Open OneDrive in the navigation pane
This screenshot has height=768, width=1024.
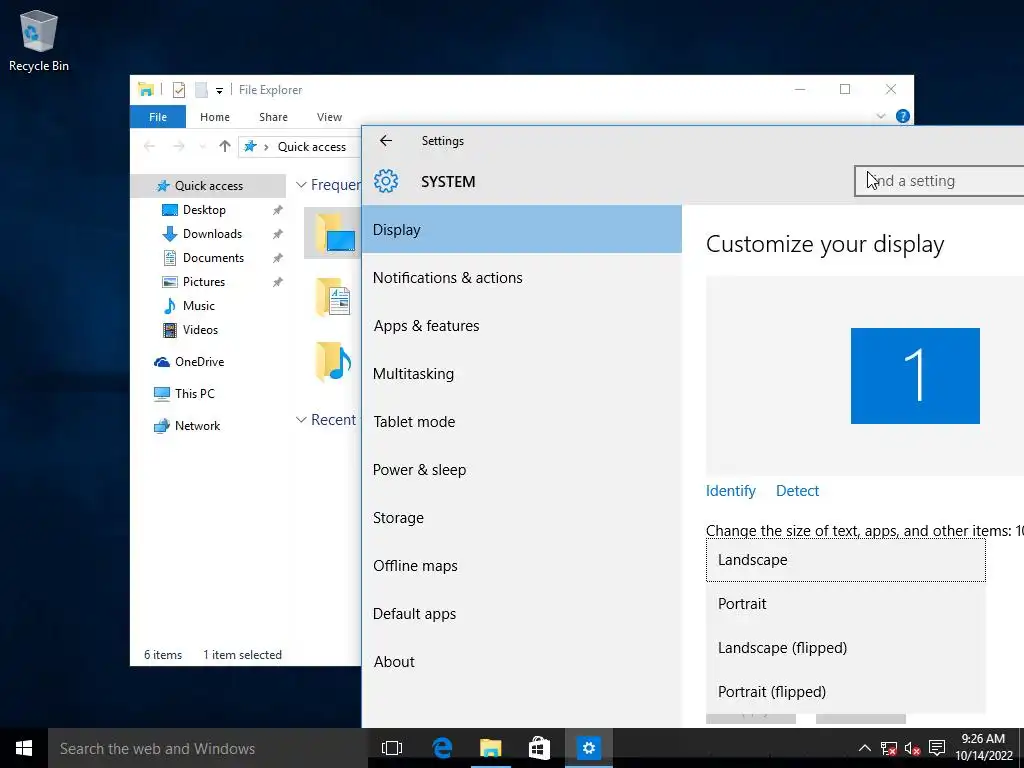pyautogui.click(x=199, y=362)
